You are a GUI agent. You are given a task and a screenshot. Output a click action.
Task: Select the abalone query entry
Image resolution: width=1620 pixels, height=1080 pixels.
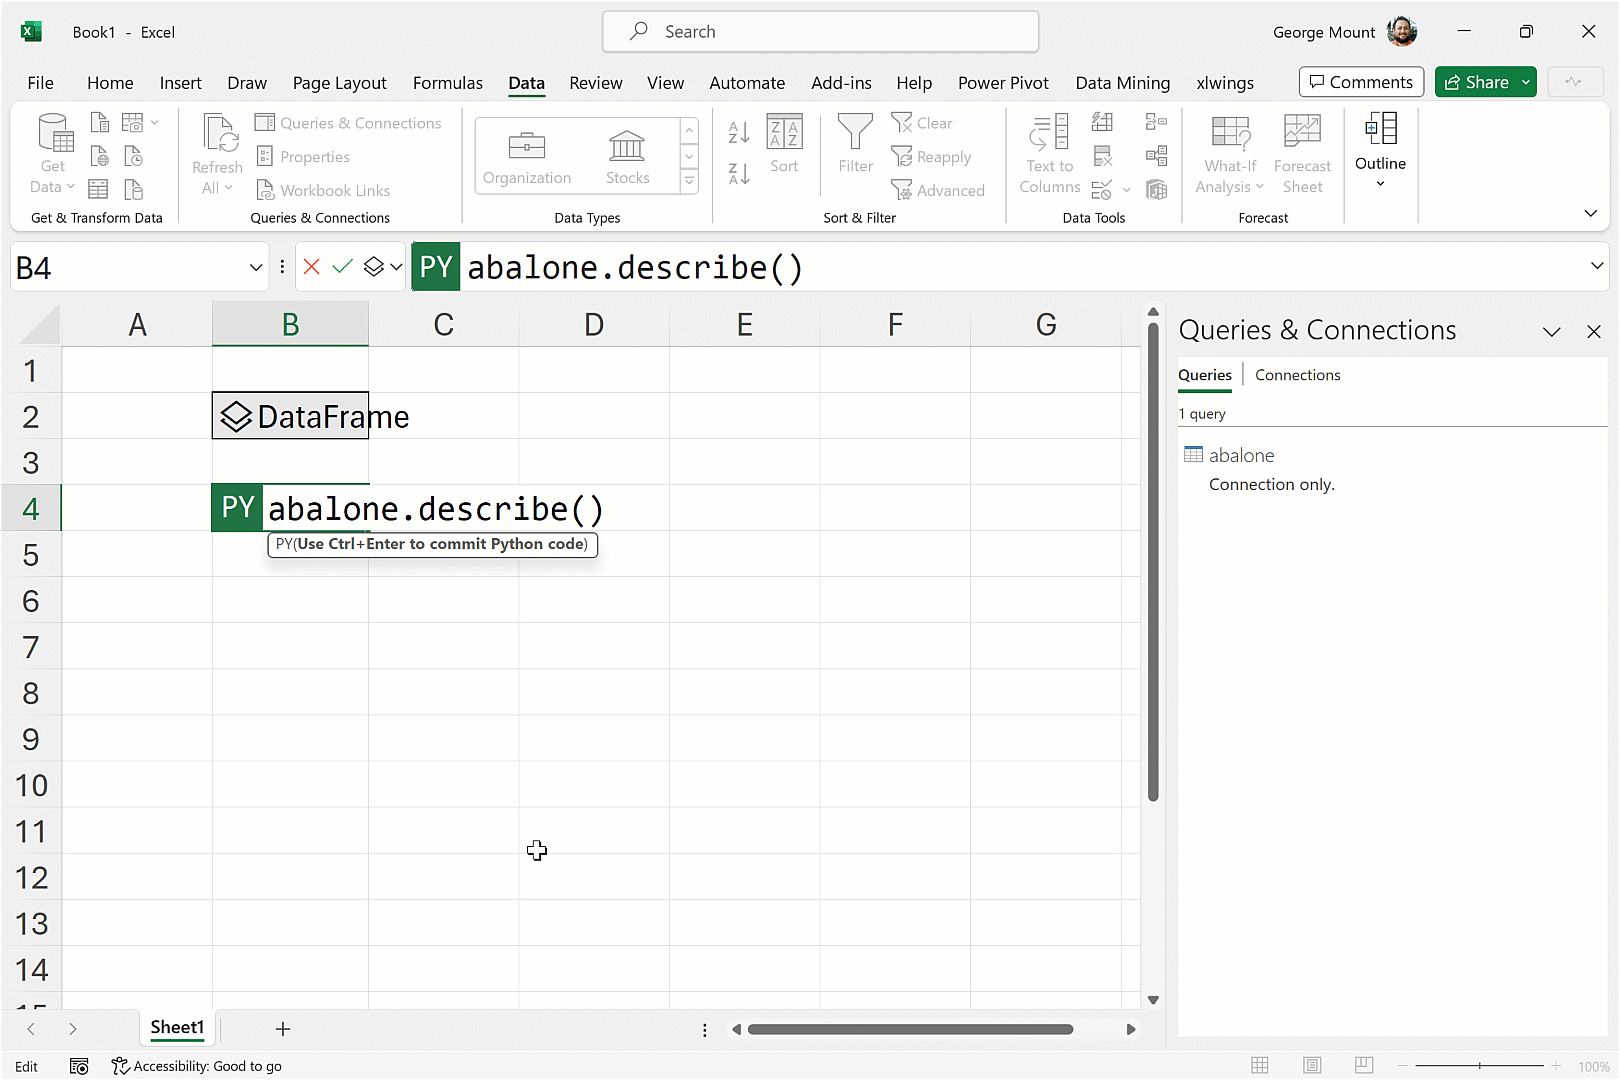pyautogui.click(x=1241, y=456)
